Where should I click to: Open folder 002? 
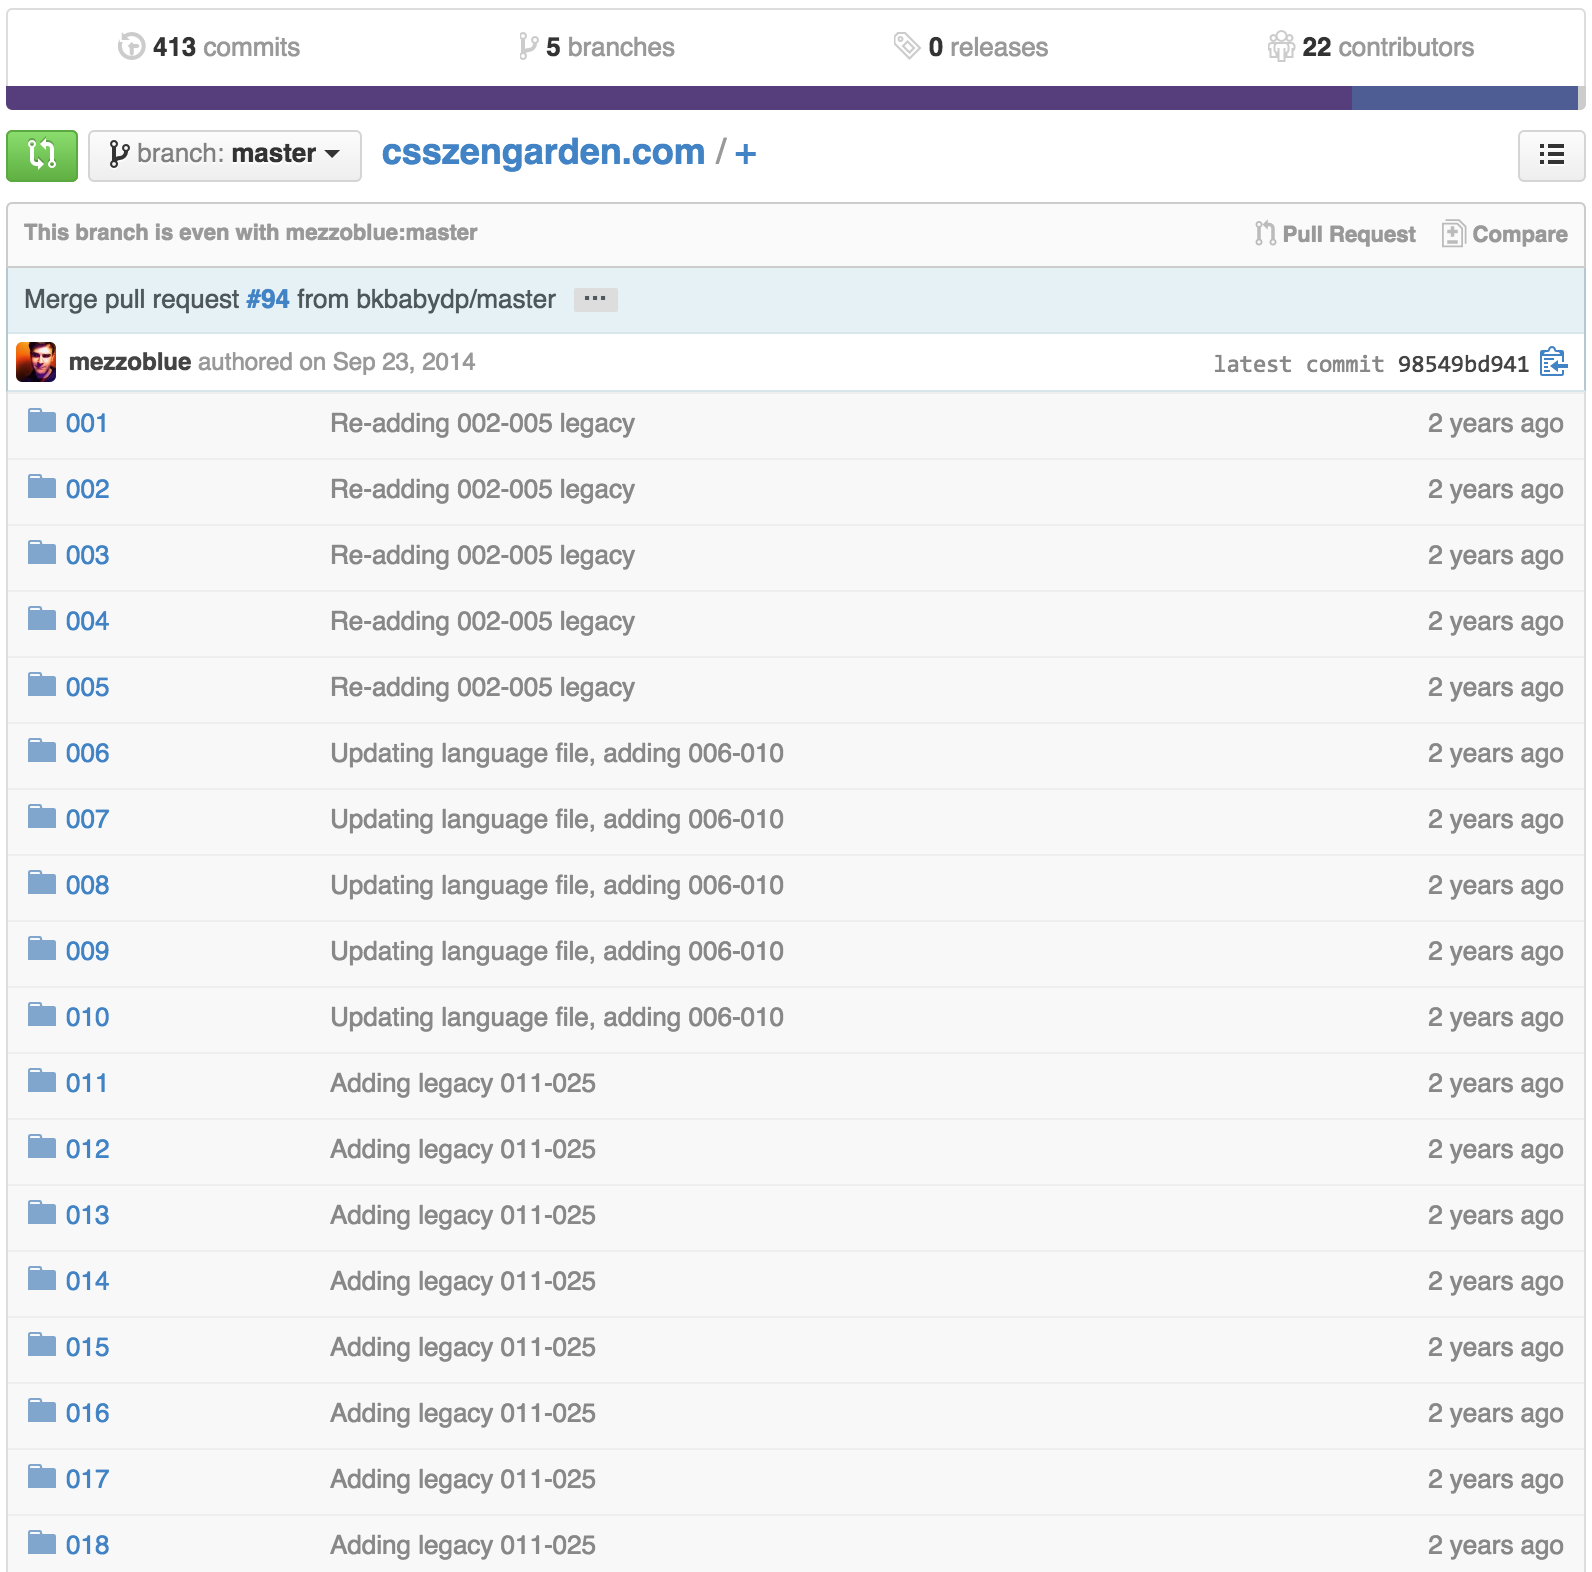click(87, 489)
